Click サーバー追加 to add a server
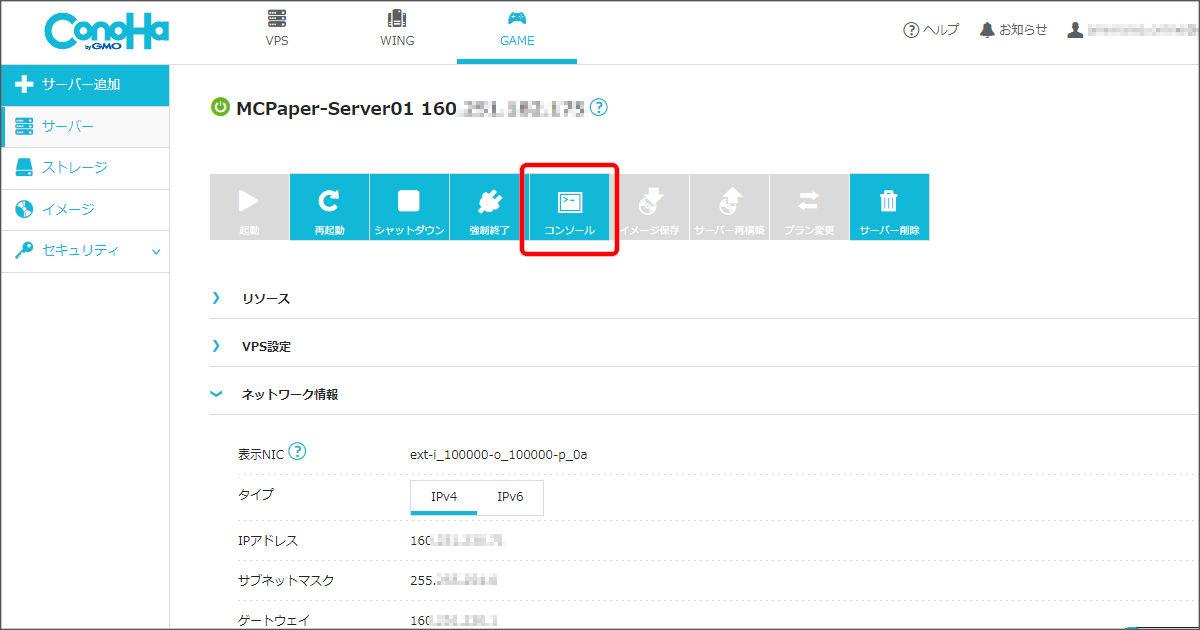1200x630 pixels. point(85,85)
